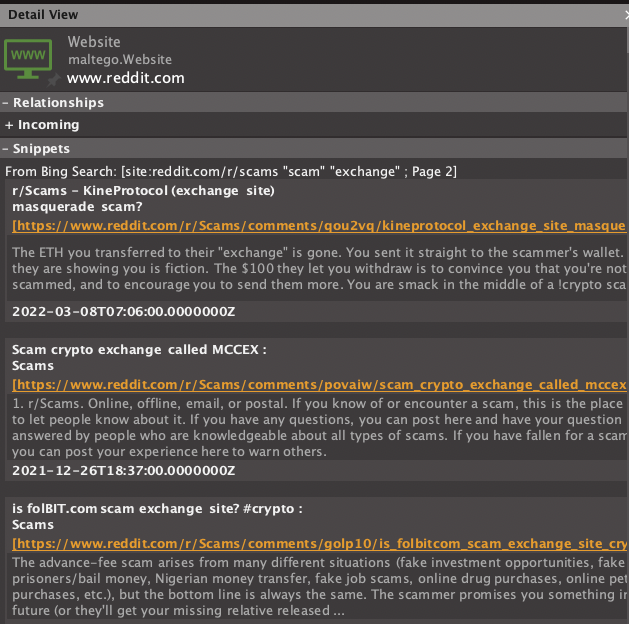Expand the Incoming relationships section

coord(9,125)
